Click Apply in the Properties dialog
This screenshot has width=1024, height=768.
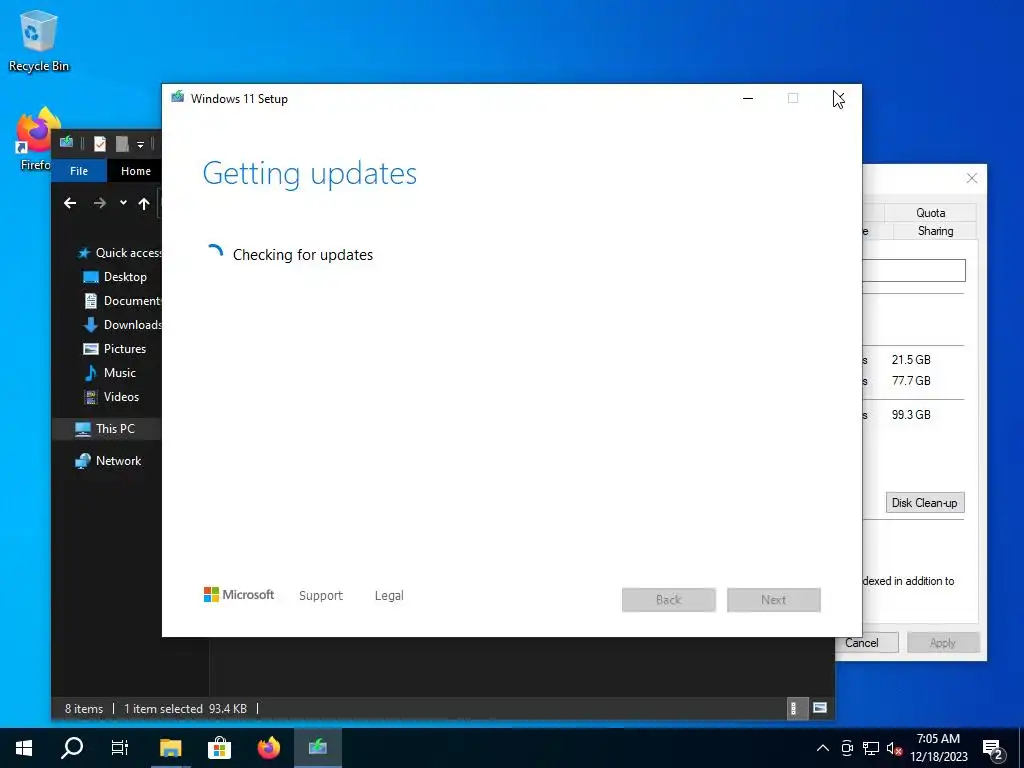(x=943, y=643)
